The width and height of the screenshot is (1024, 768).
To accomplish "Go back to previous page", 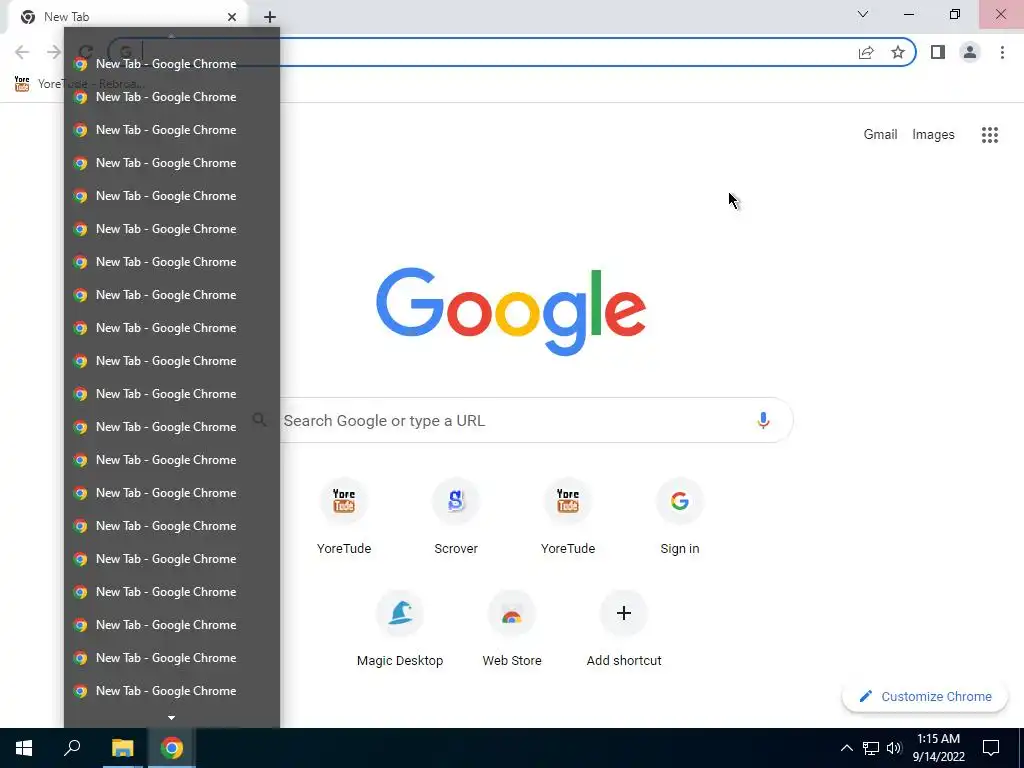I will (x=22, y=52).
